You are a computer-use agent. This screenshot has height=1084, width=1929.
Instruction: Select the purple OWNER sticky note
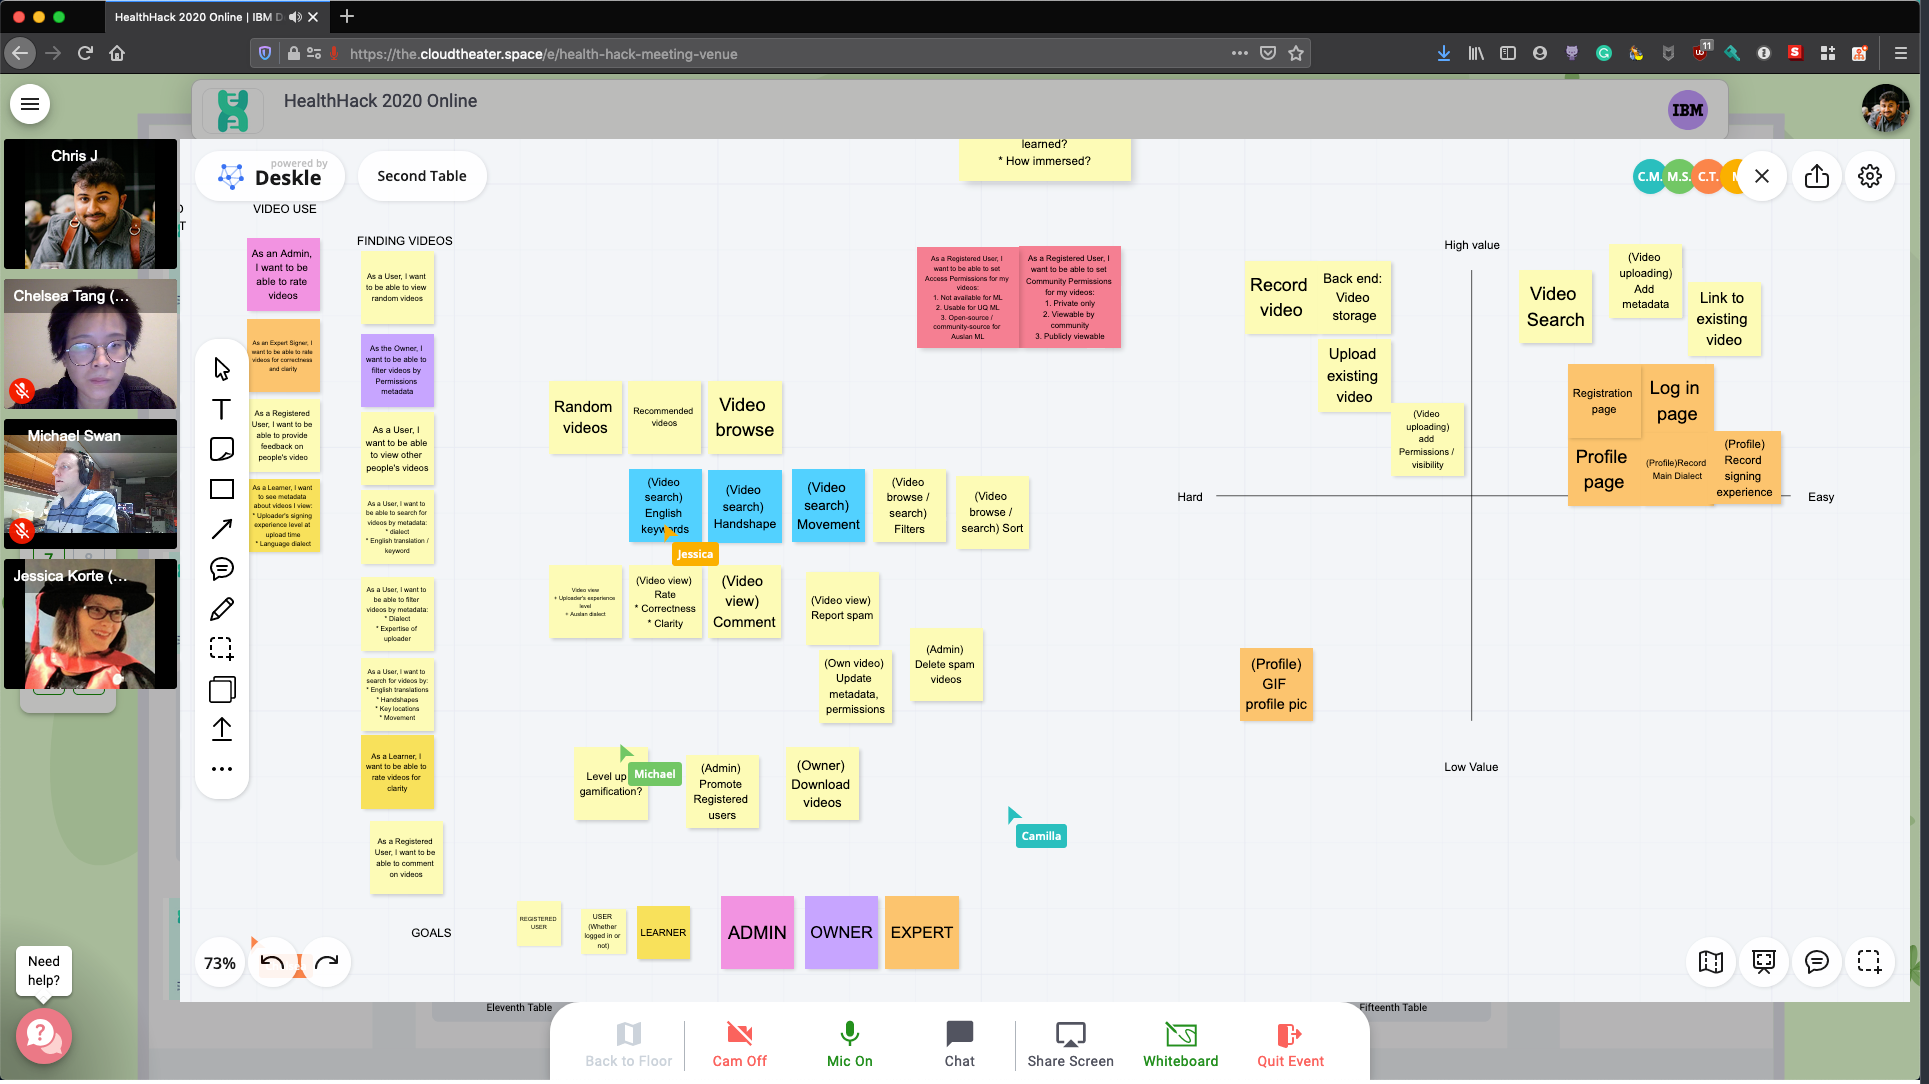841,932
